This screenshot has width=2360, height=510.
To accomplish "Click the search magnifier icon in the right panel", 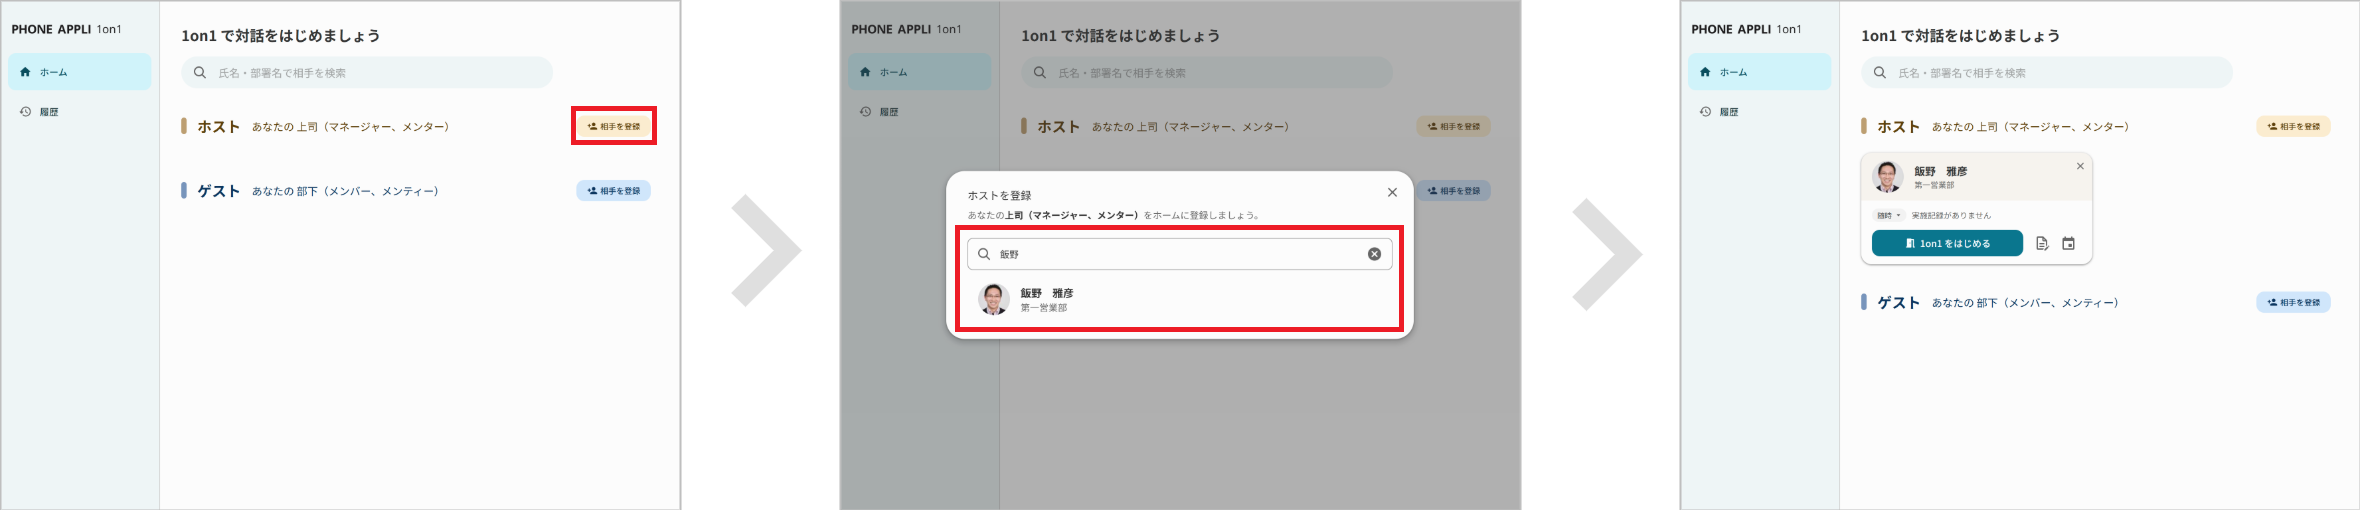I will click(x=1880, y=73).
